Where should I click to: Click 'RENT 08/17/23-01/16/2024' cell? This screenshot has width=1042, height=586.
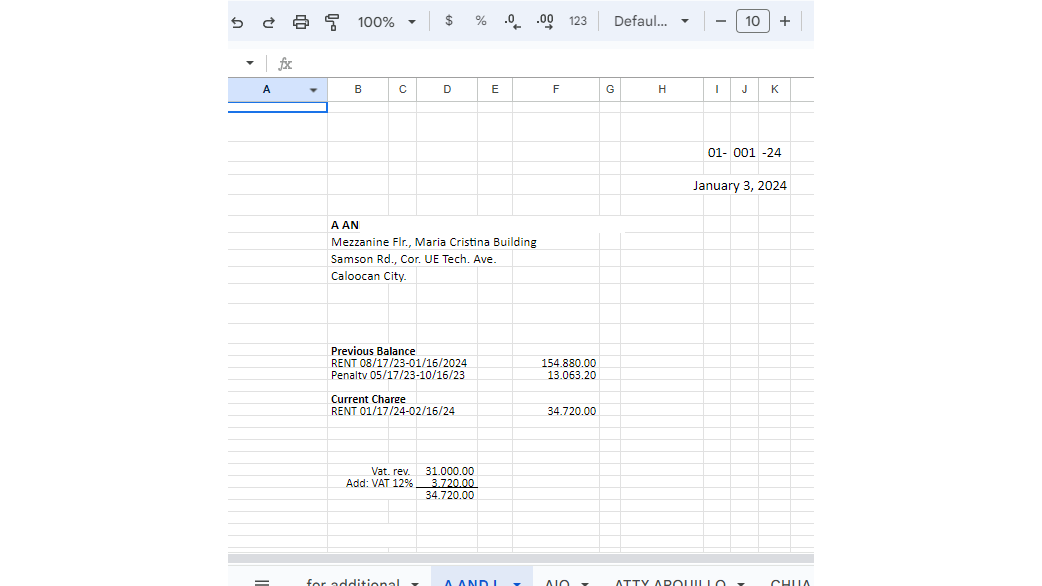[x=399, y=363]
